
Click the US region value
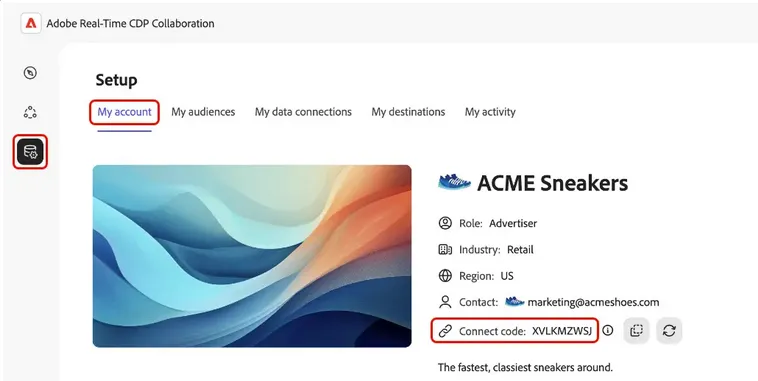click(507, 276)
